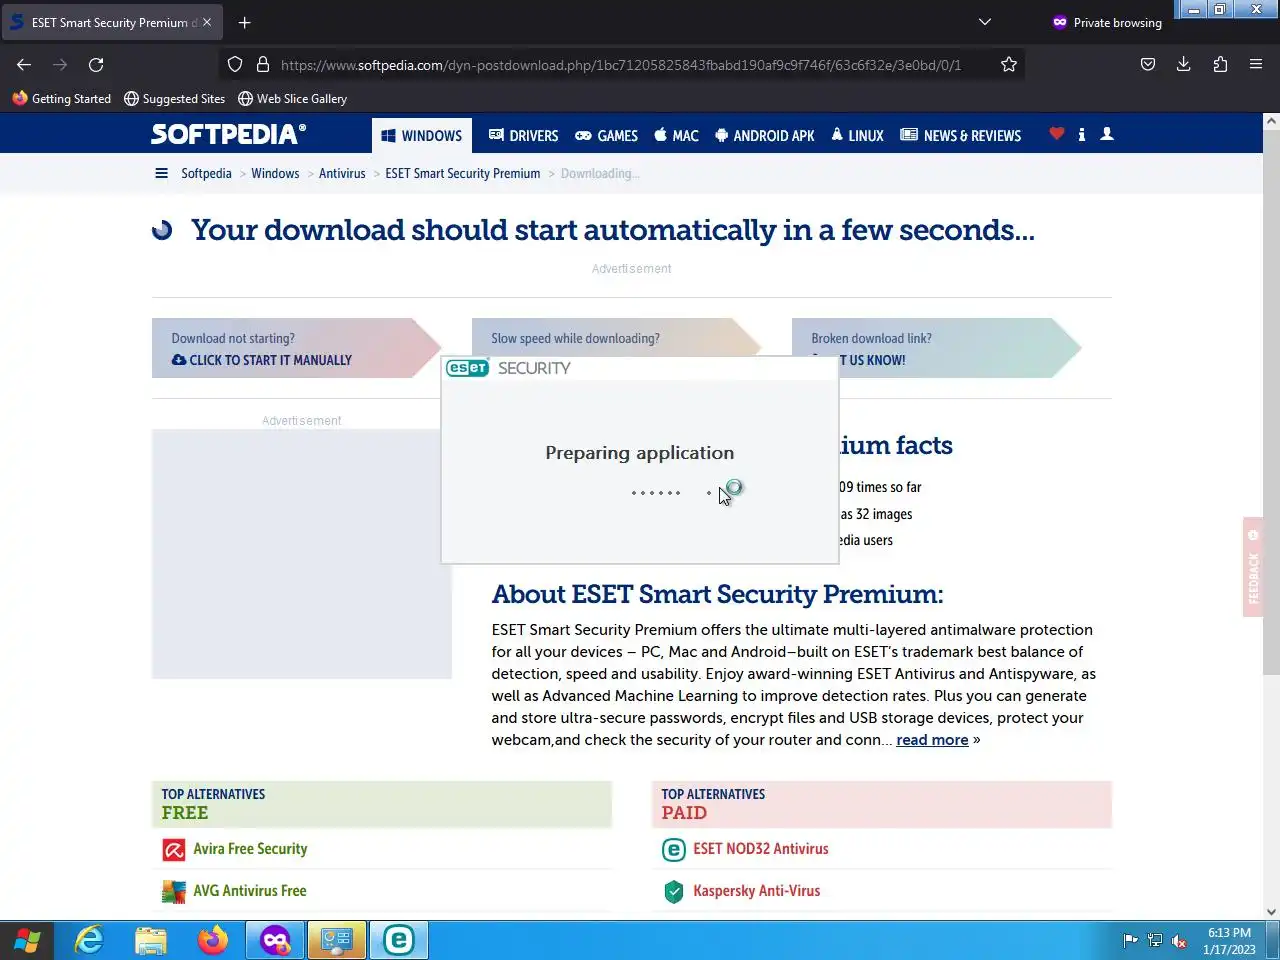This screenshot has width=1280, height=960.
Task: Open the News & Reviews section
Action: click(961, 135)
